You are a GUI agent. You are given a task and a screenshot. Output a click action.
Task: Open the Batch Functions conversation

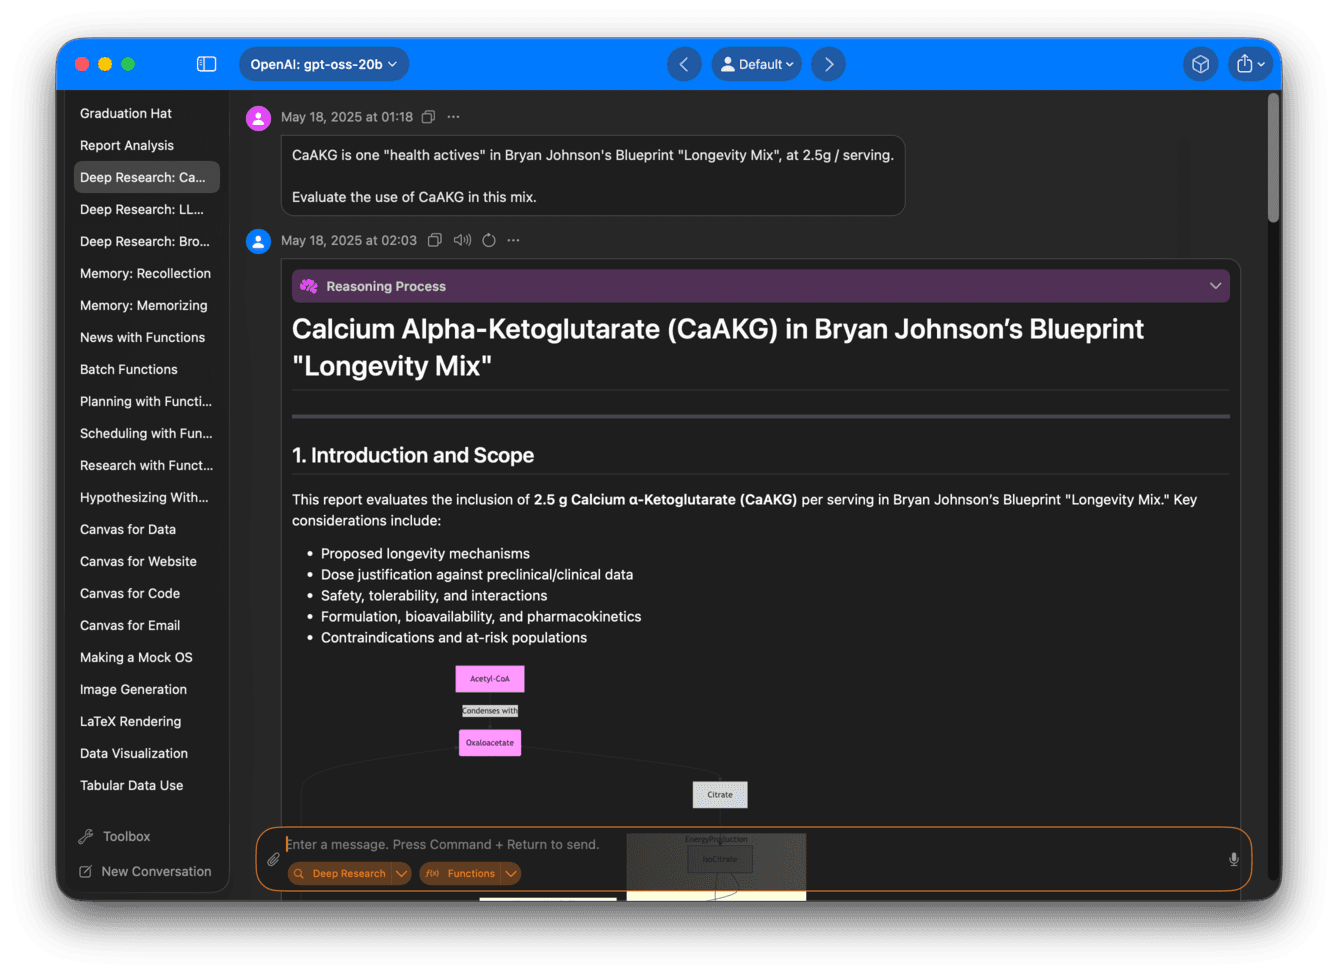point(147,369)
